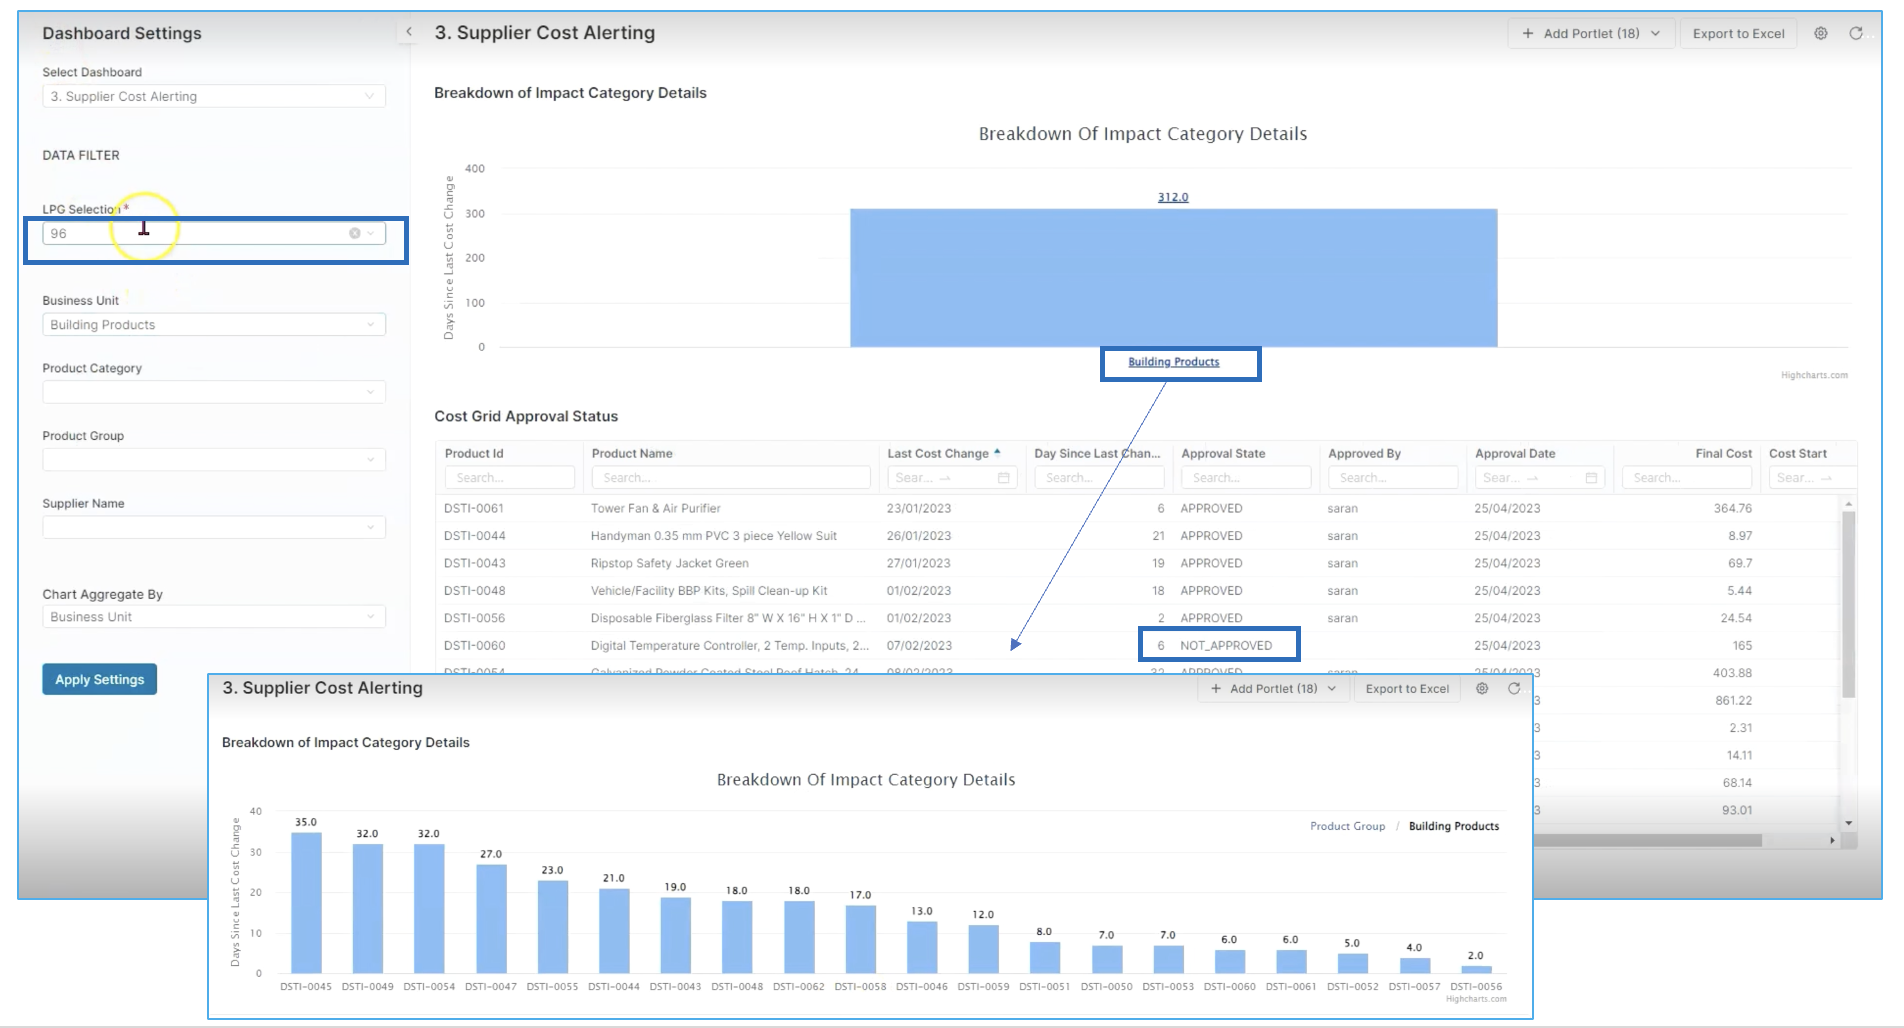Open calendar icon in Last Cost Change filter
This screenshot has width=1904, height=1028.
[x=1003, y=478]
